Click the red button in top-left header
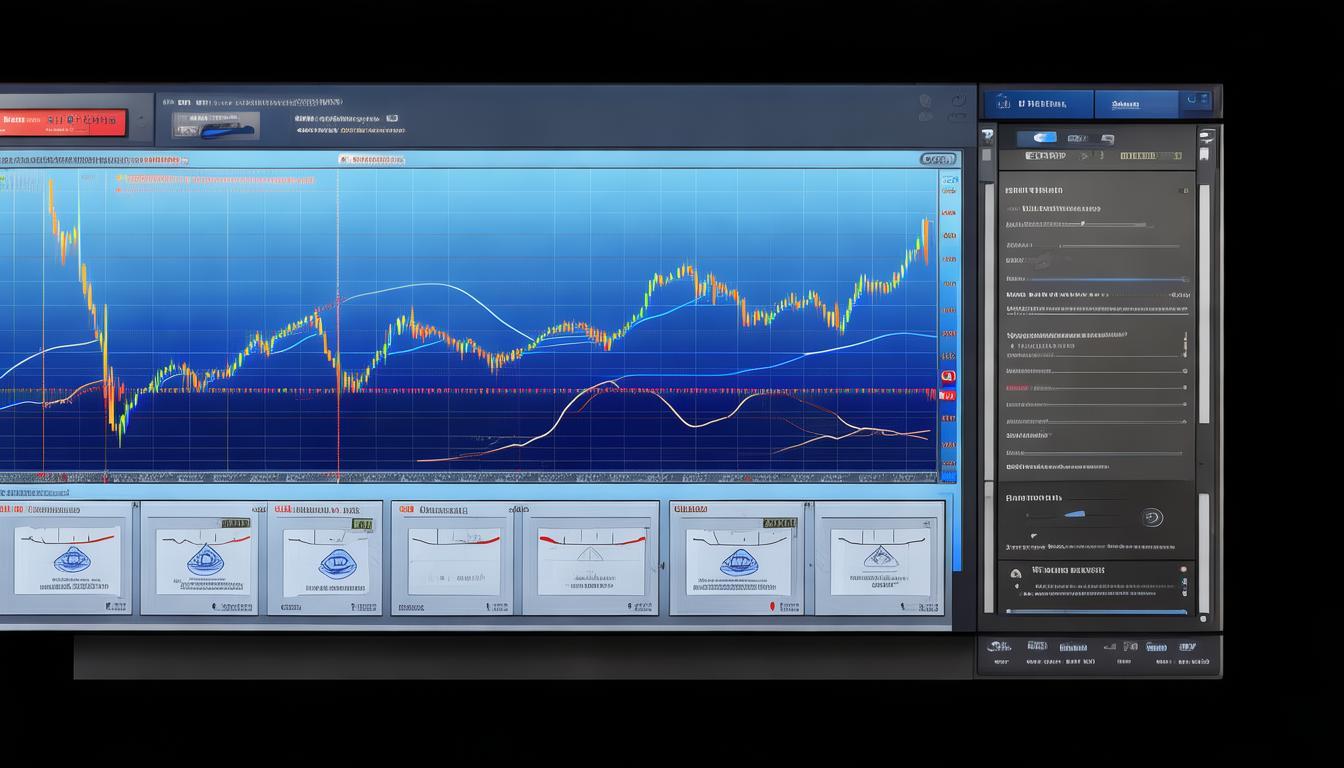 63,122
